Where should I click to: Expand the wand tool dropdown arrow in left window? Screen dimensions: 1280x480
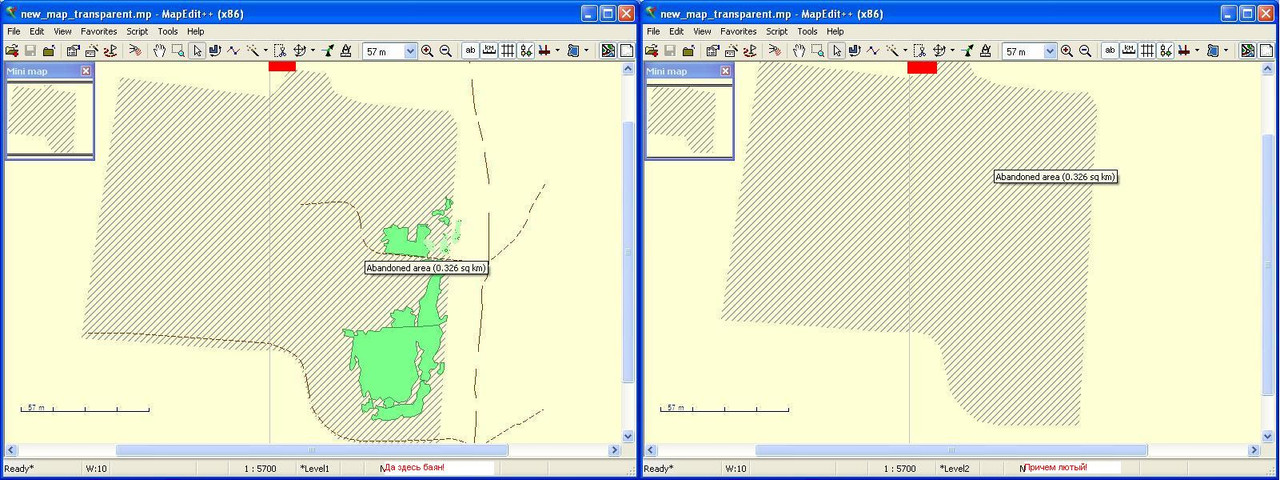point(265,51)
